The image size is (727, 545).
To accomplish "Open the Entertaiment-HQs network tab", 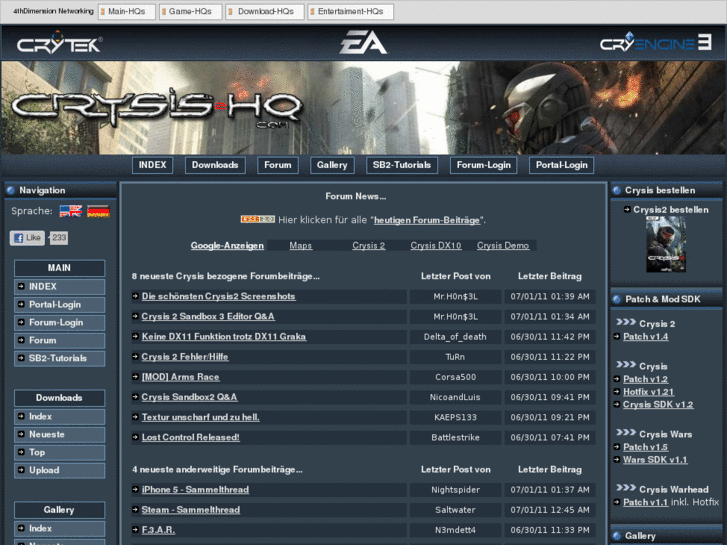I will 351,12.
